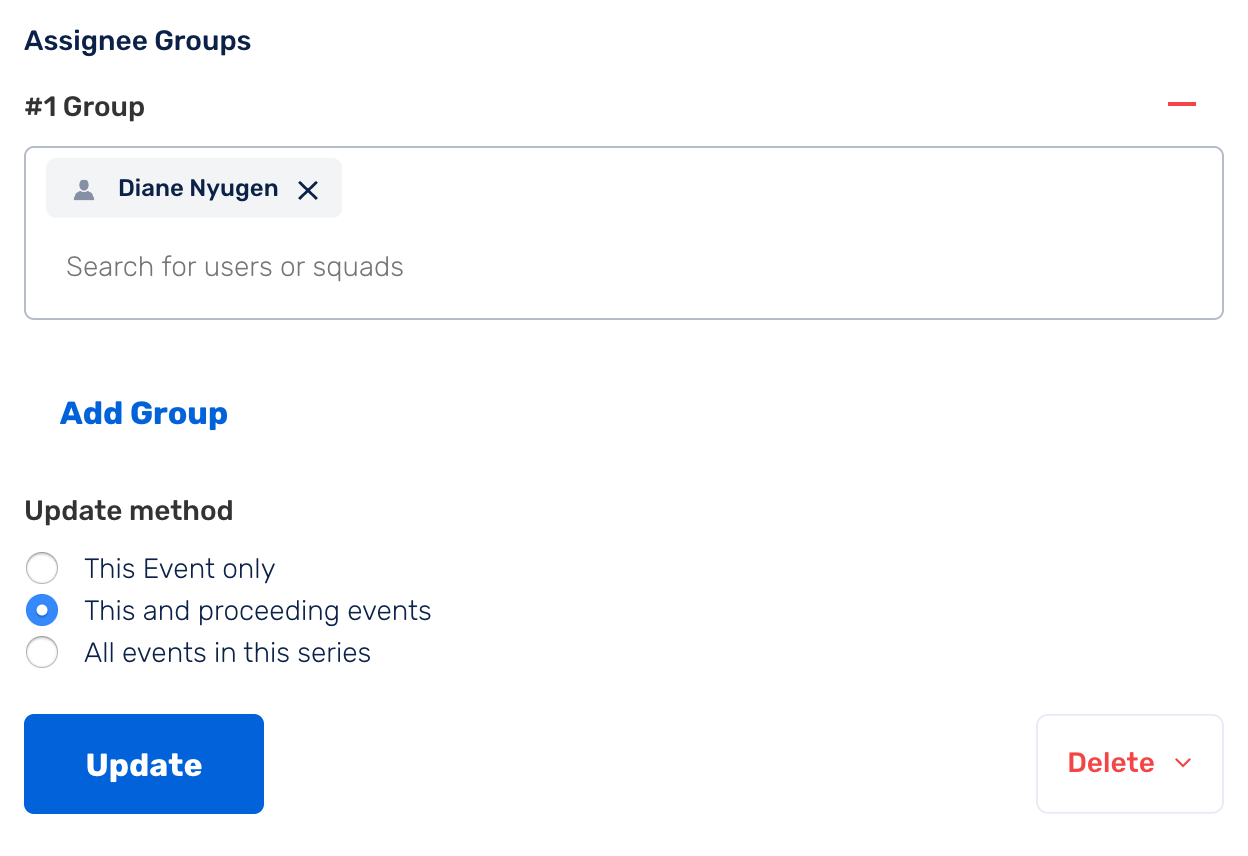Click the 'All events in this series' label

[228, 653]
